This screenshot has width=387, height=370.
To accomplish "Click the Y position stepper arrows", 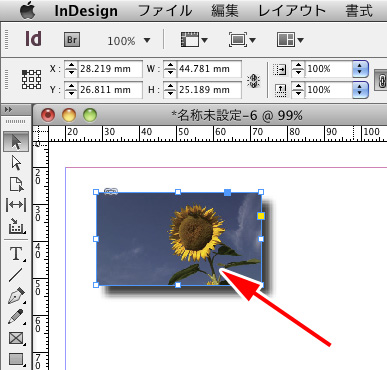I will coord(71,90).
